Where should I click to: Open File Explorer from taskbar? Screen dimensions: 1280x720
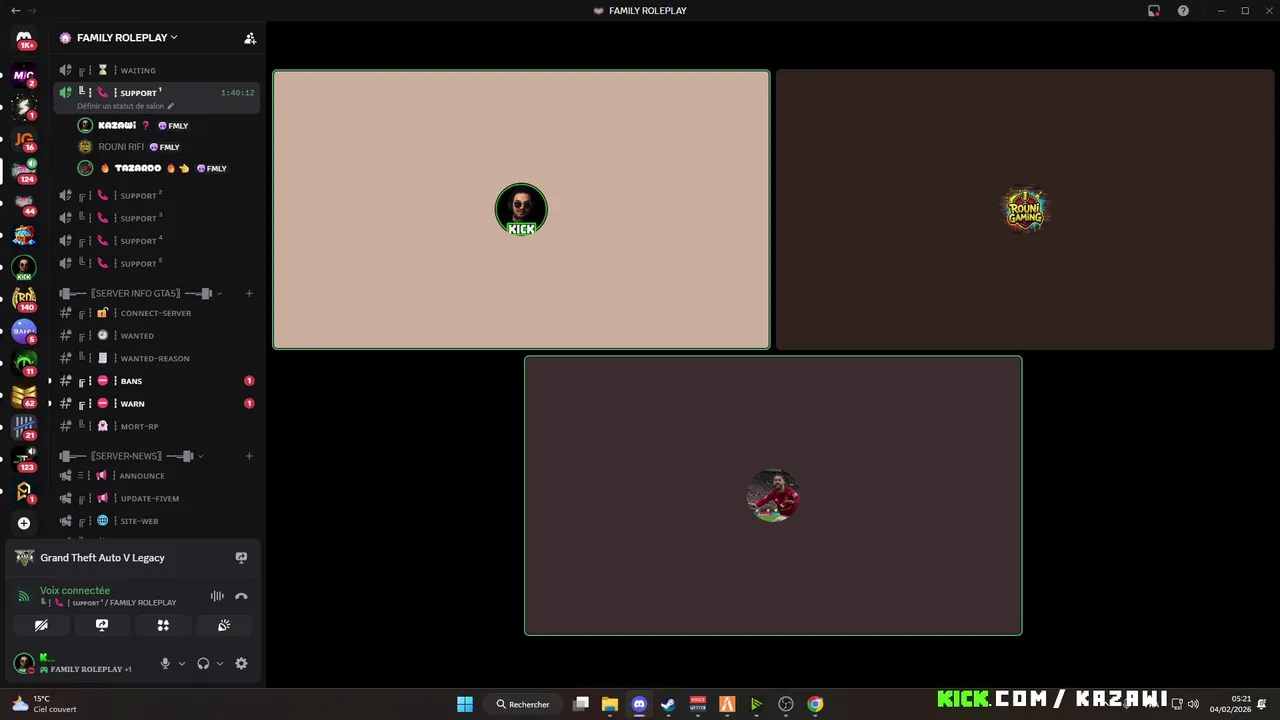(610, 704)
